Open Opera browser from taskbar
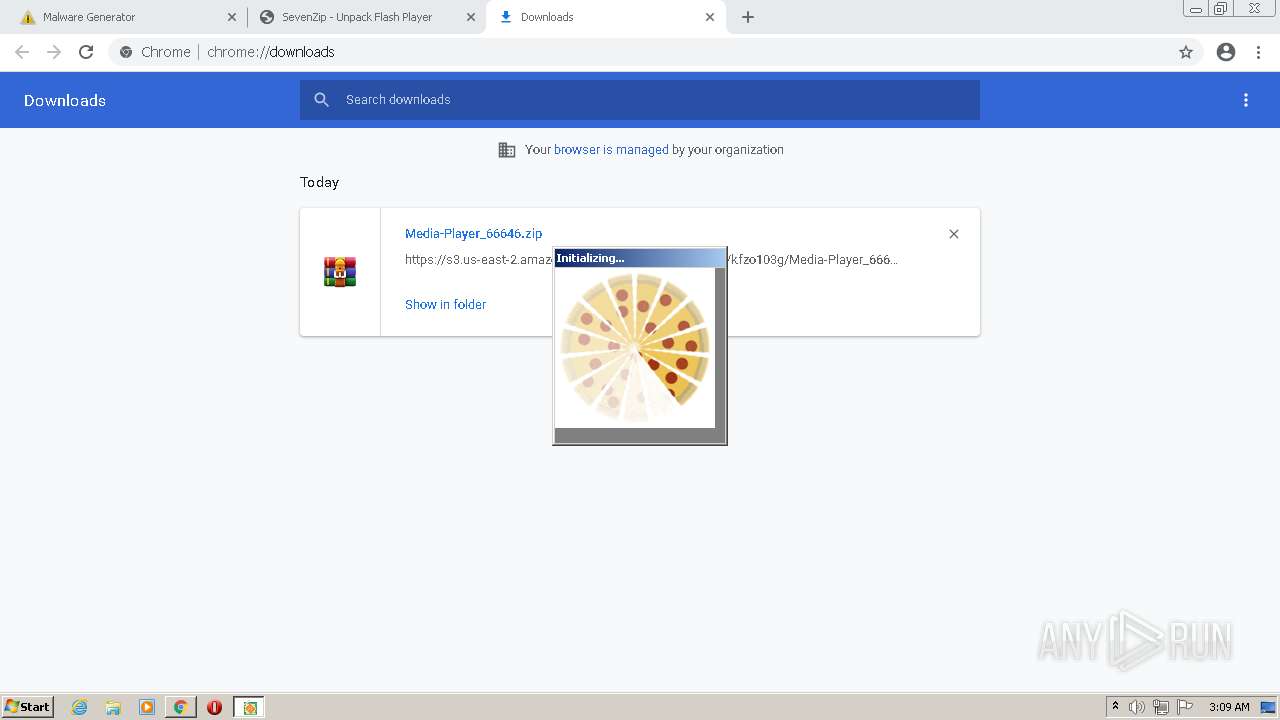Screen dimensions: 1280x720 (x=214, y=707)
